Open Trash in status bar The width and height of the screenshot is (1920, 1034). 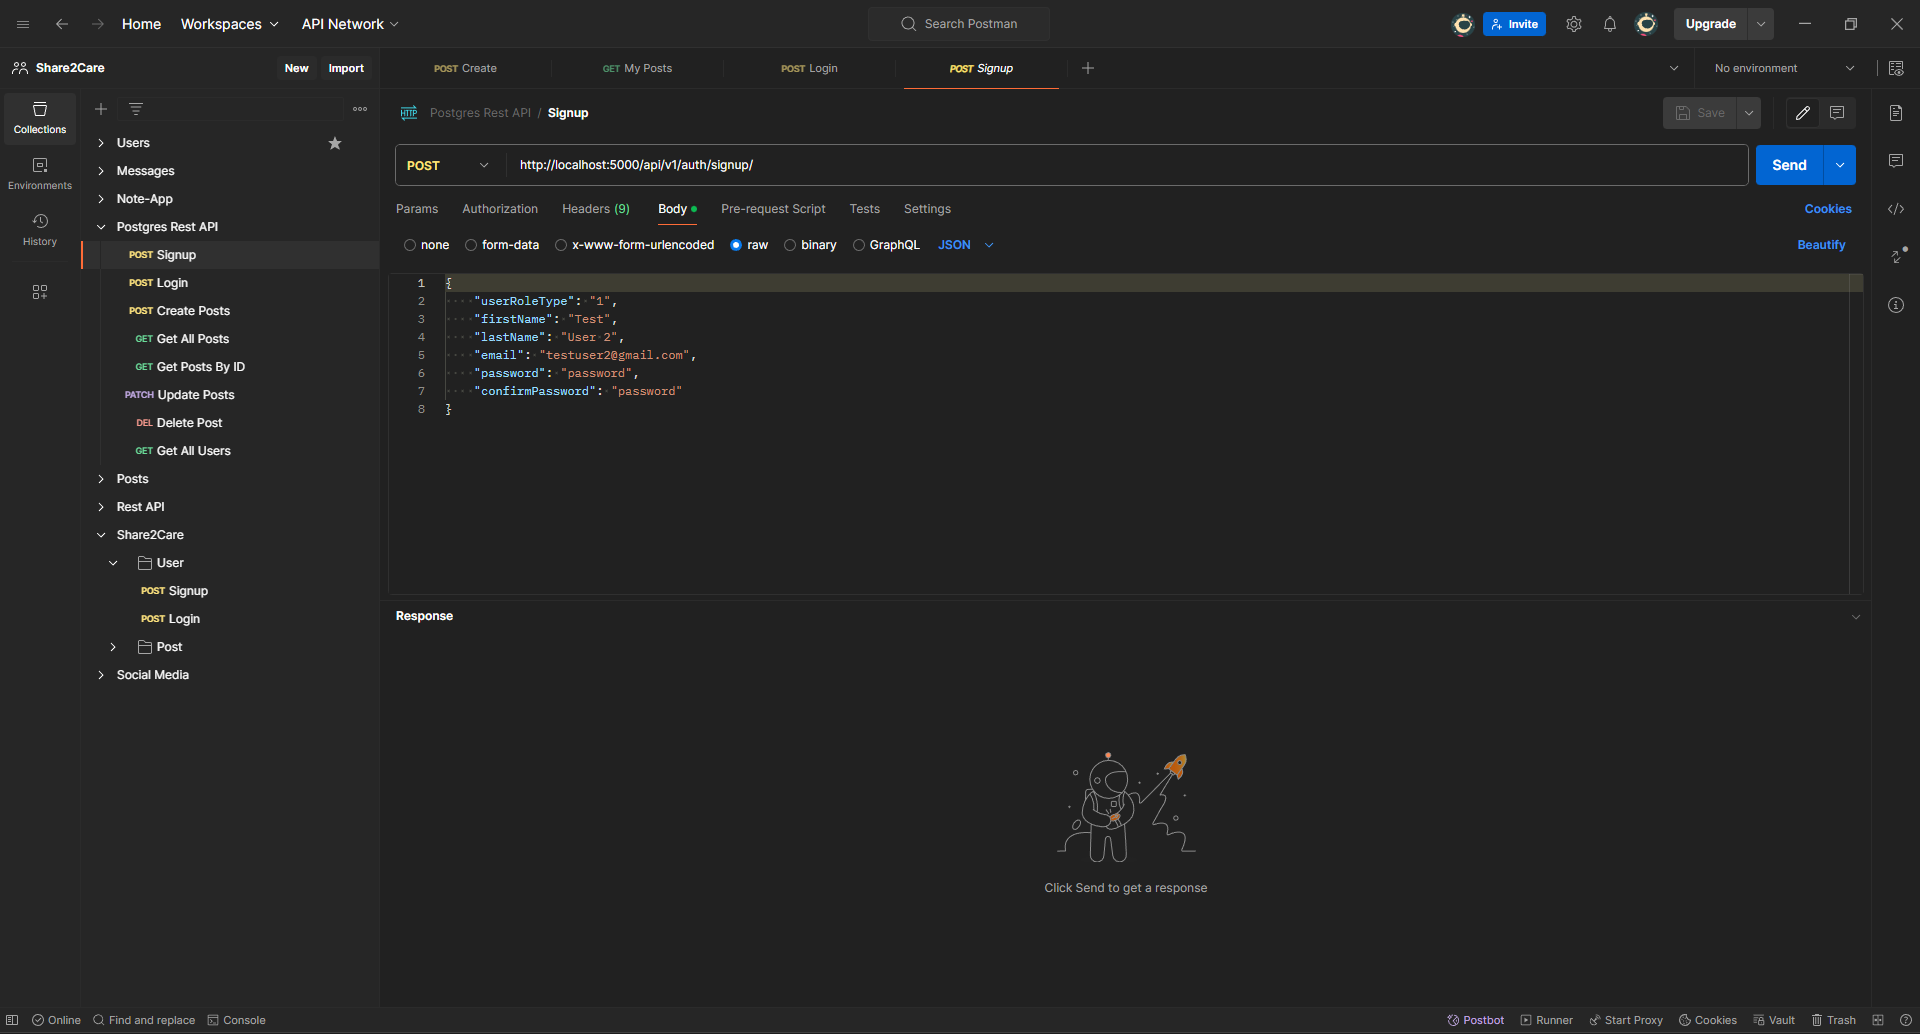[1833, 1020]
